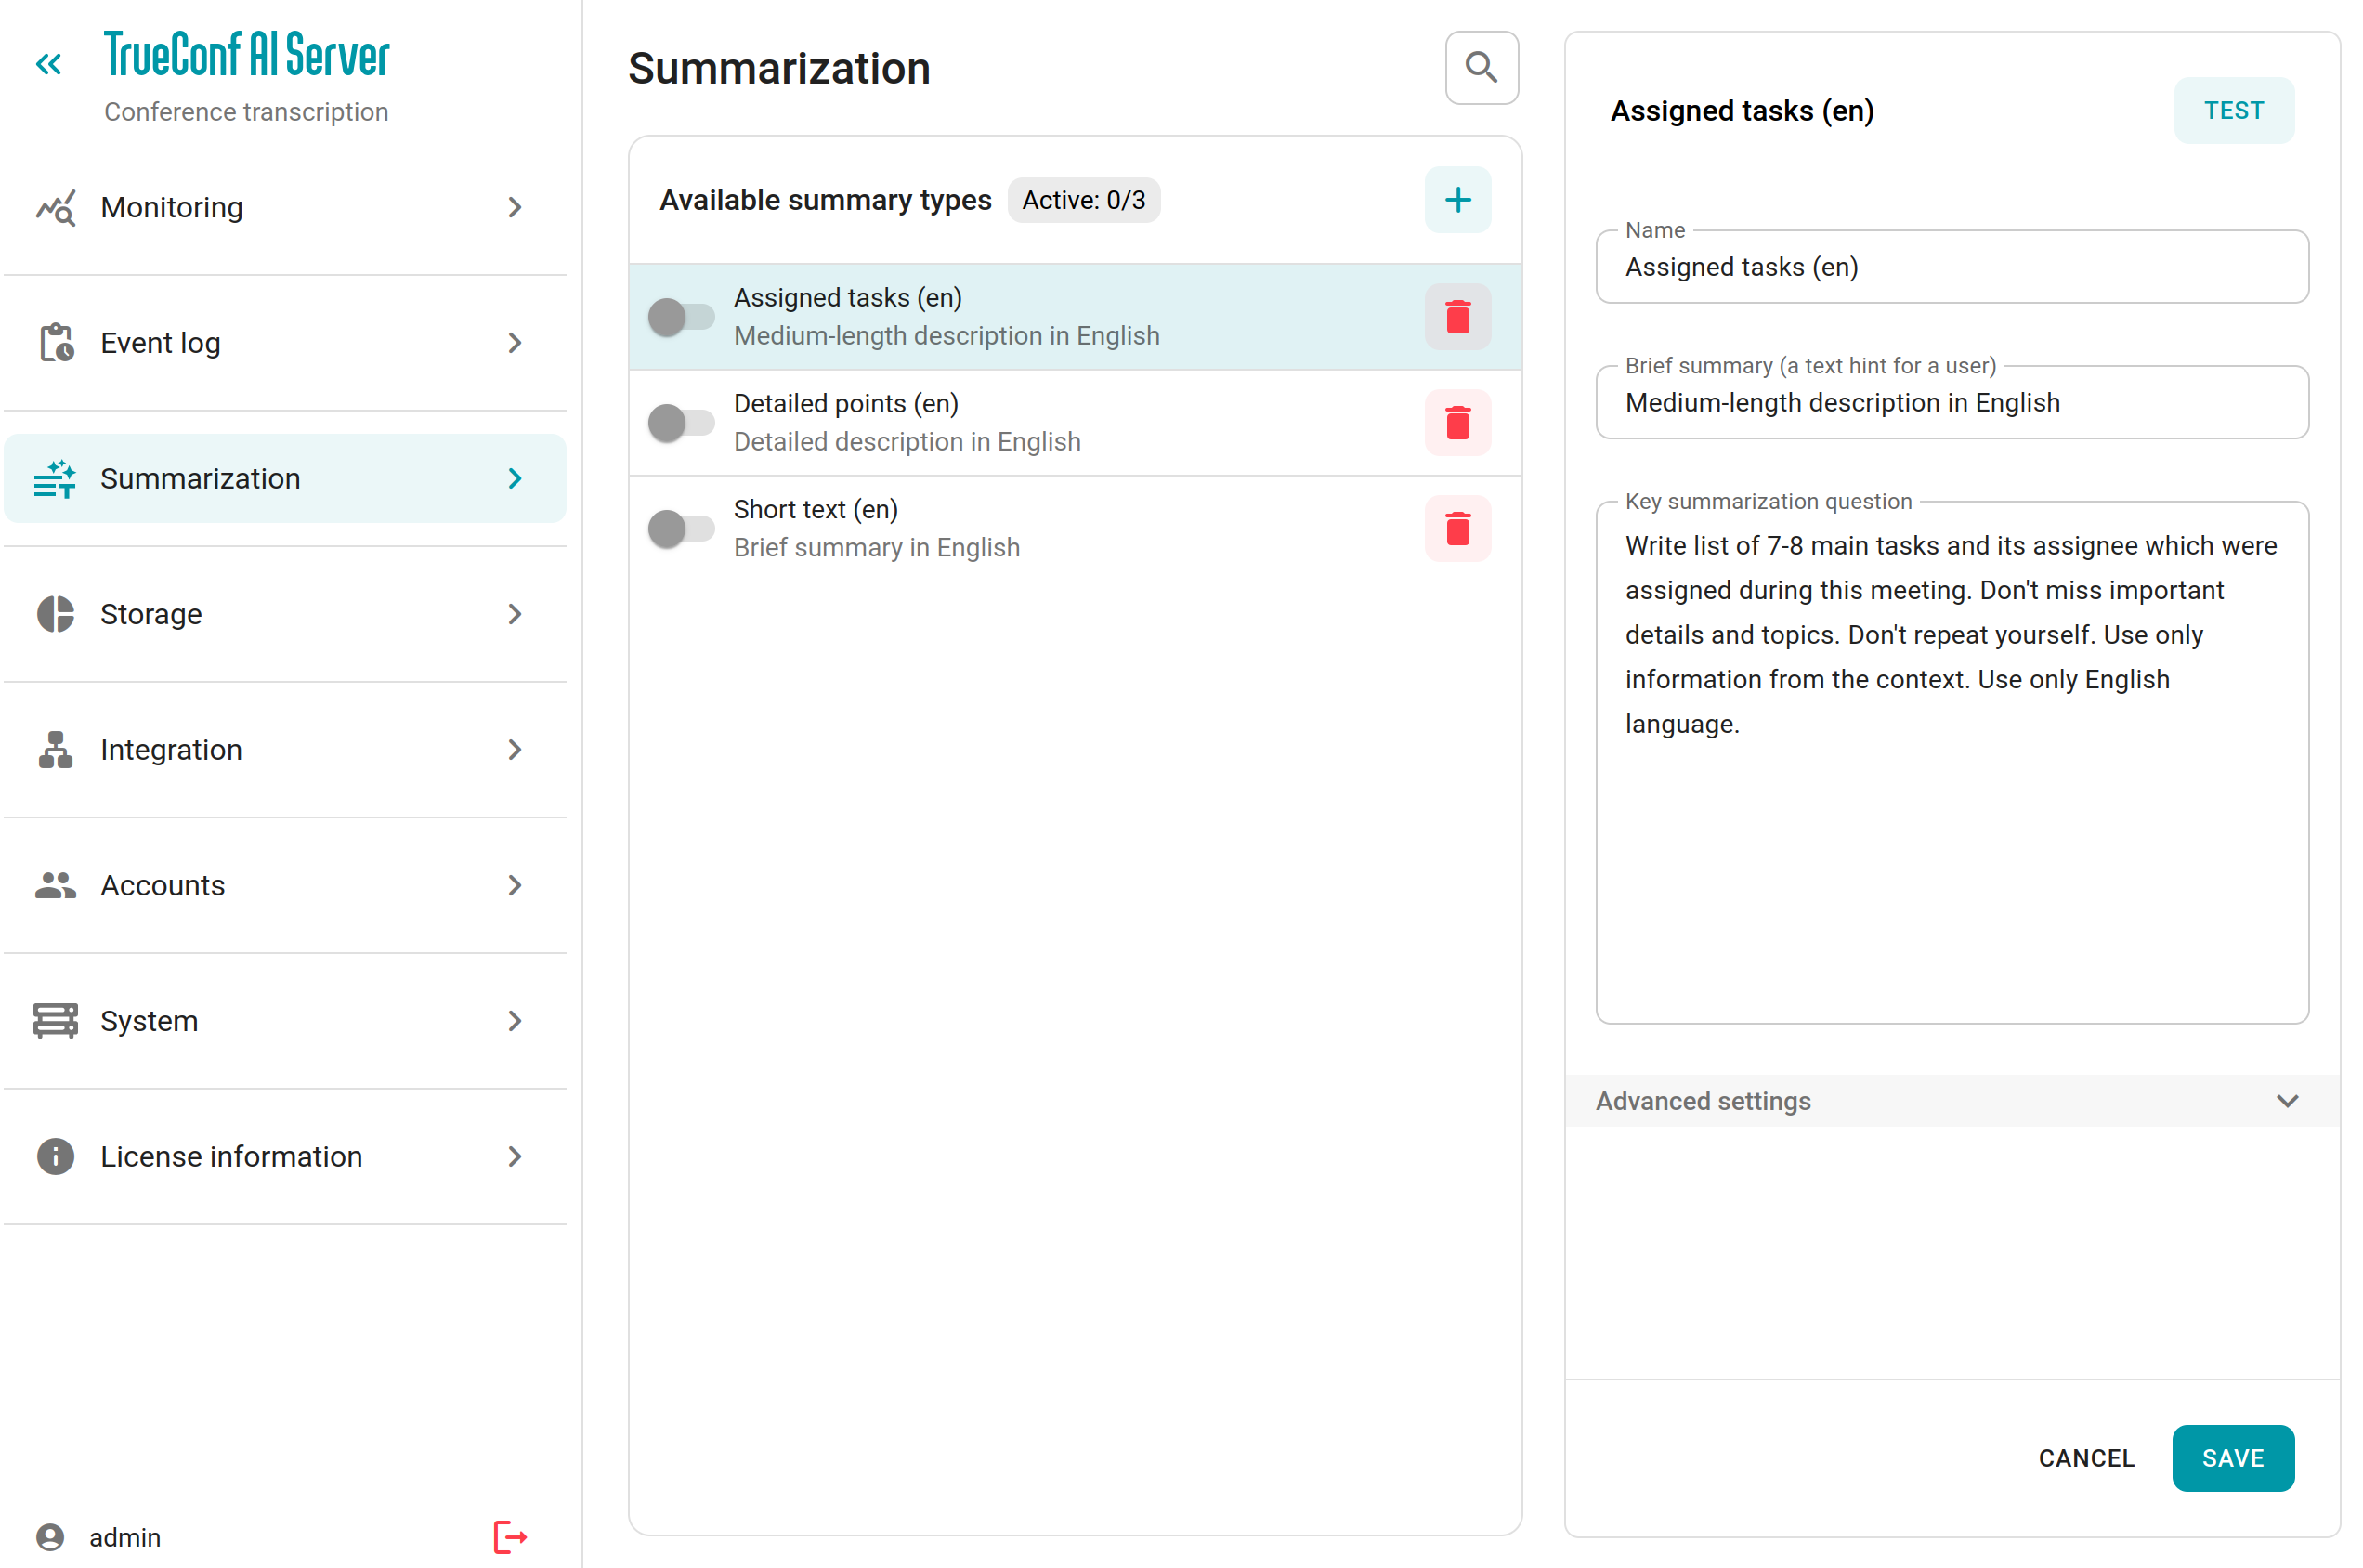Click the Name input field
The image size is (2363, 1568).
click(1951, 267)
